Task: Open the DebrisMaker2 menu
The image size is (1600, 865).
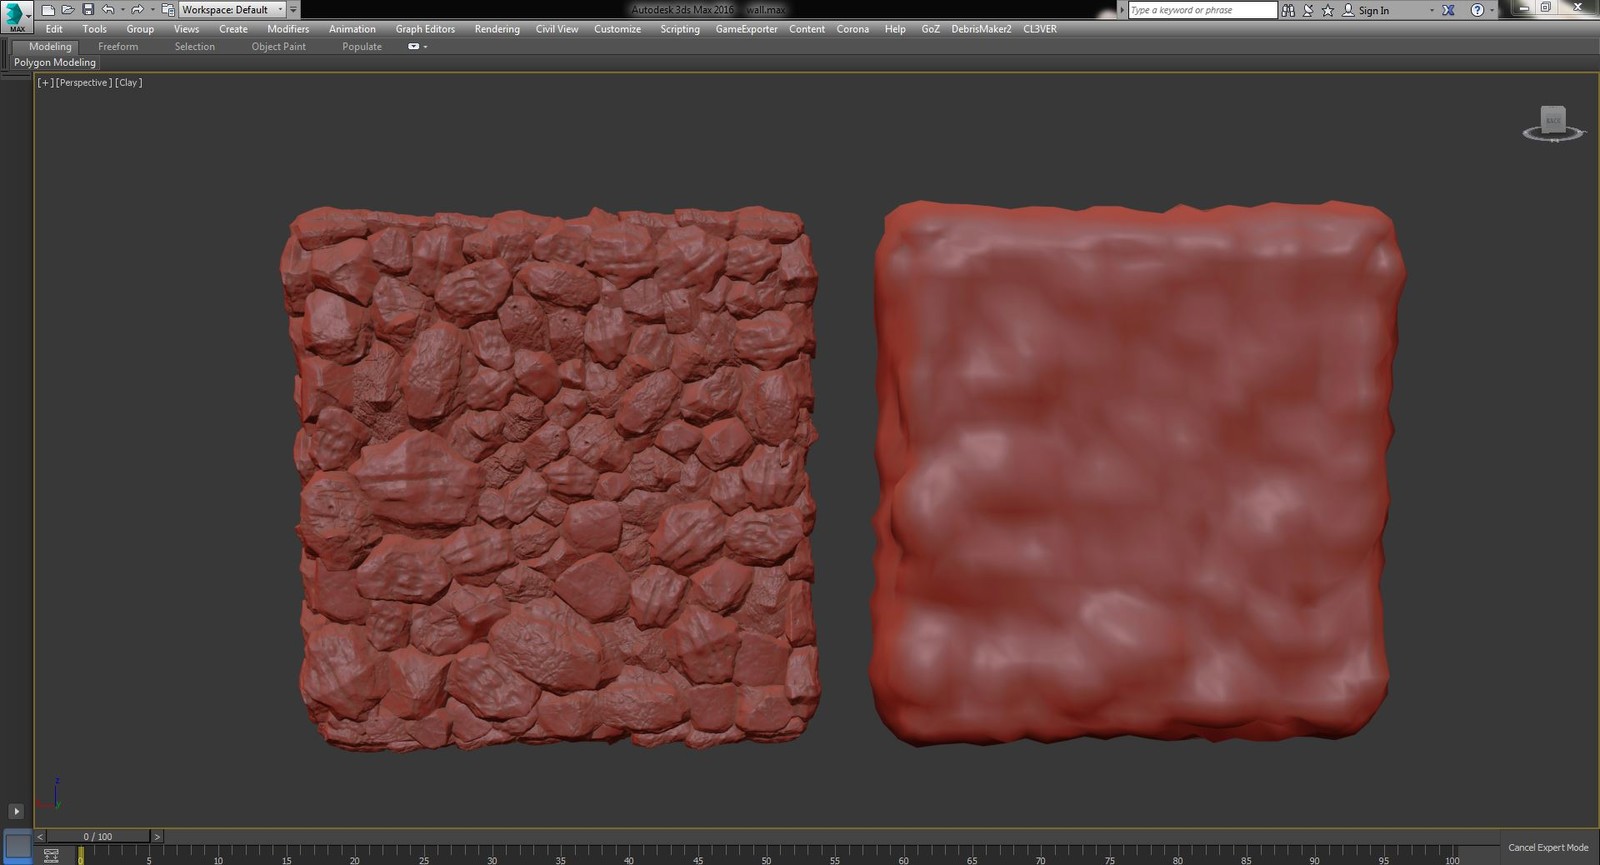Action: pos(981,29)
